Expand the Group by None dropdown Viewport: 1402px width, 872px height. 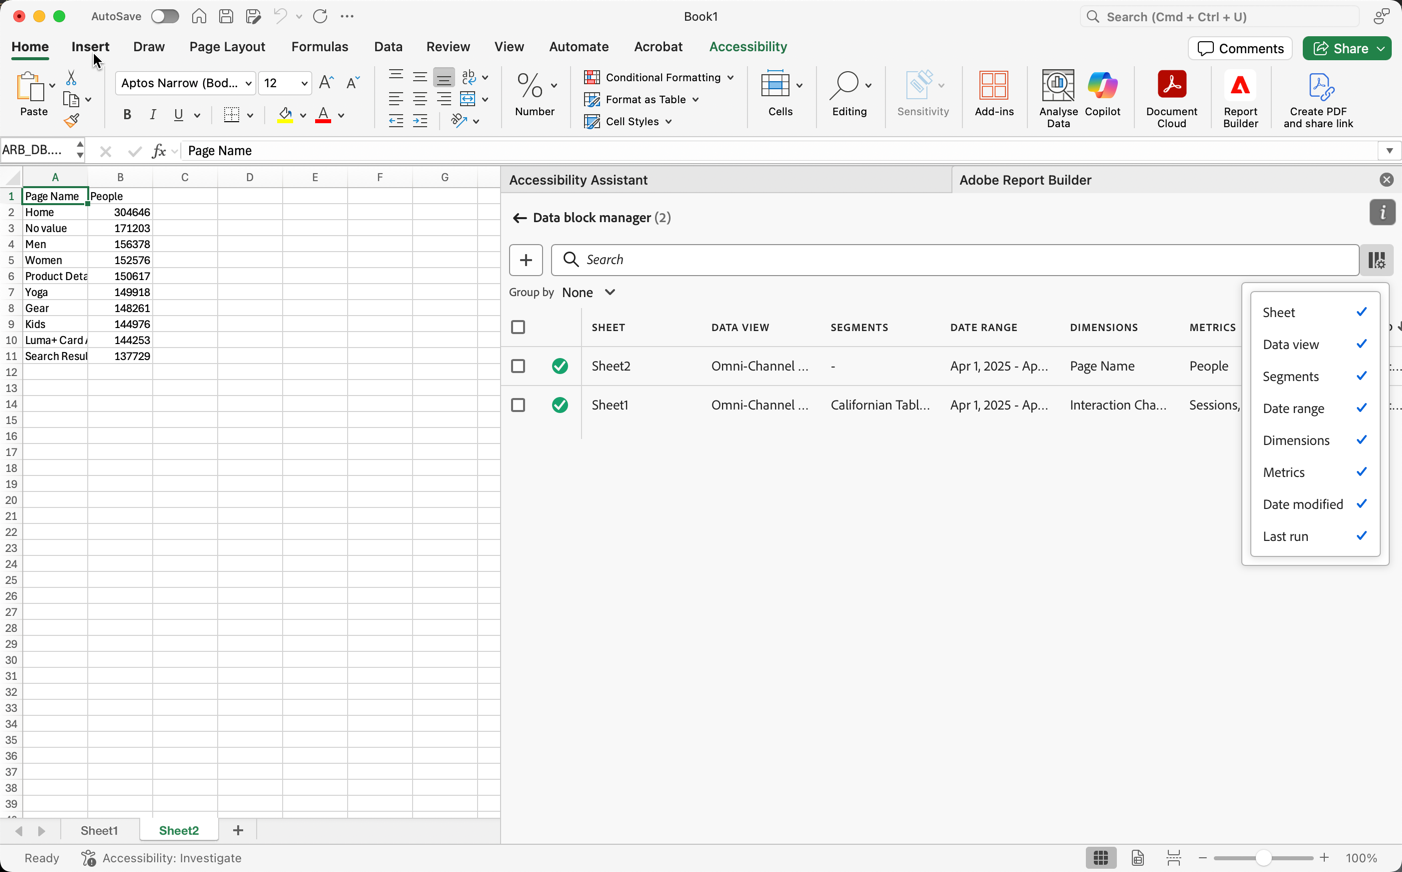pyautogui.click(x=589, y=292)
